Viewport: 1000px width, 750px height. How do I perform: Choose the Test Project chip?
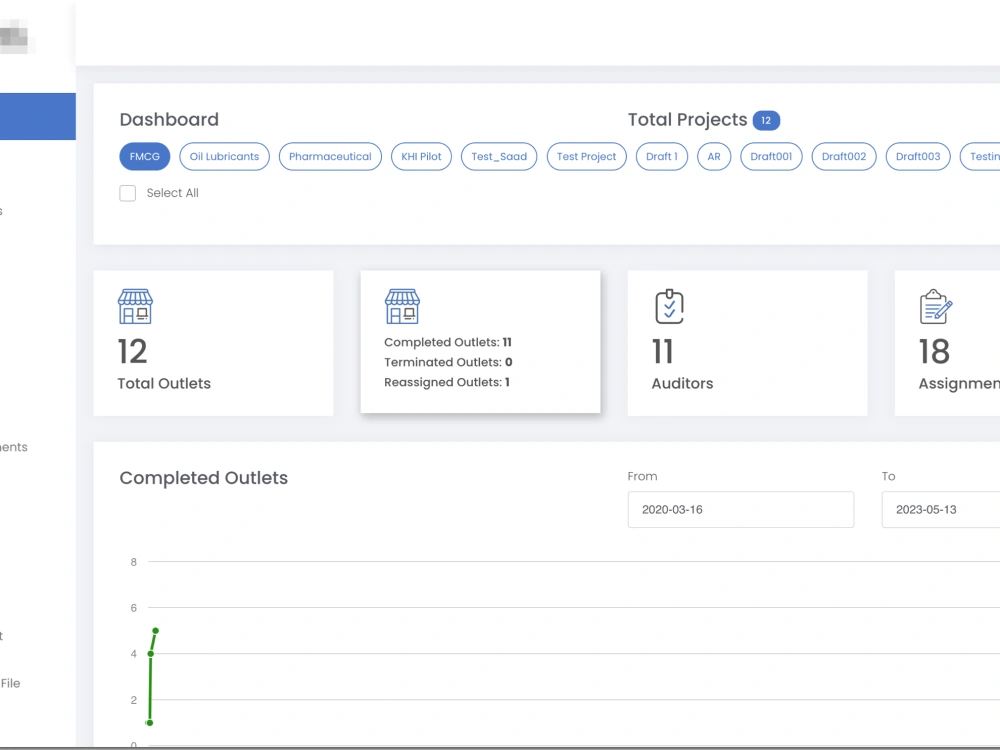[587, 156]
